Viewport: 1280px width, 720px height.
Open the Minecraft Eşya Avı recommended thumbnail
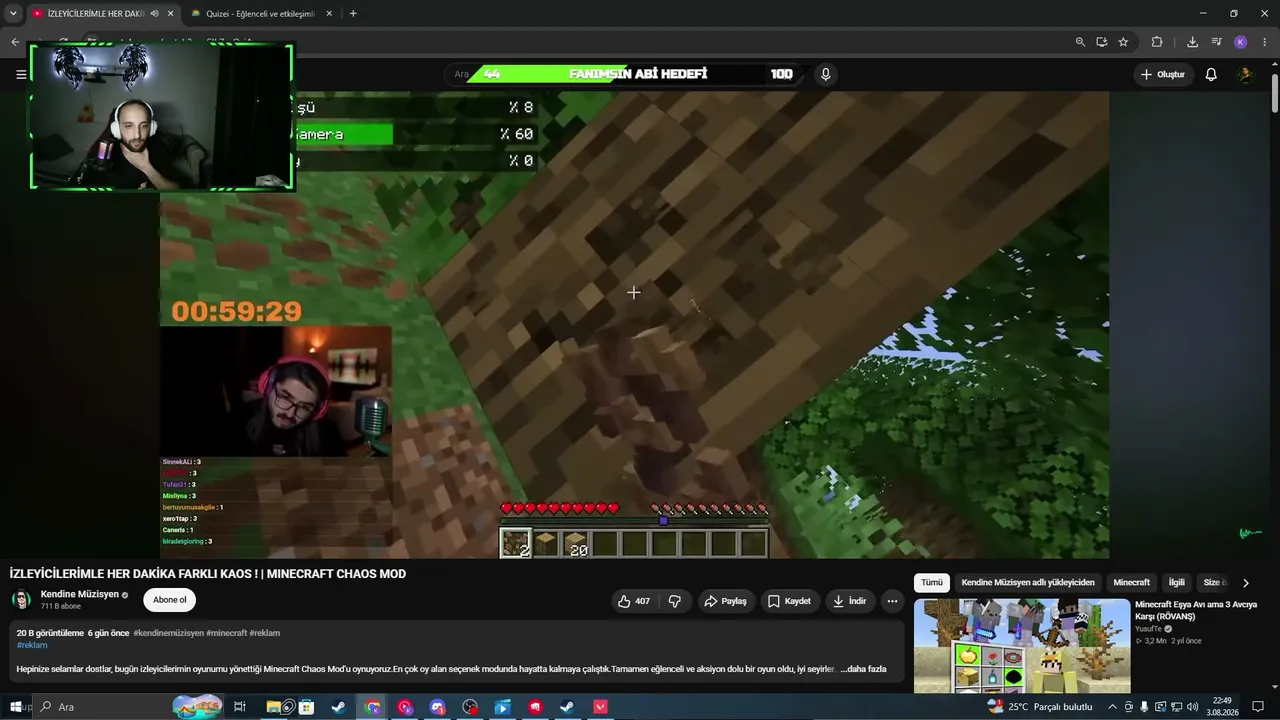1022,645
